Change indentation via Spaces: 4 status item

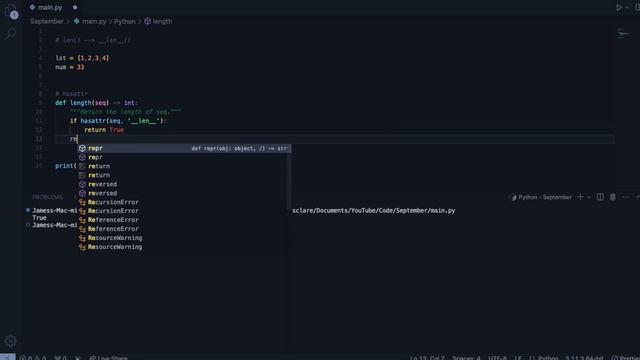click(466, 358)
